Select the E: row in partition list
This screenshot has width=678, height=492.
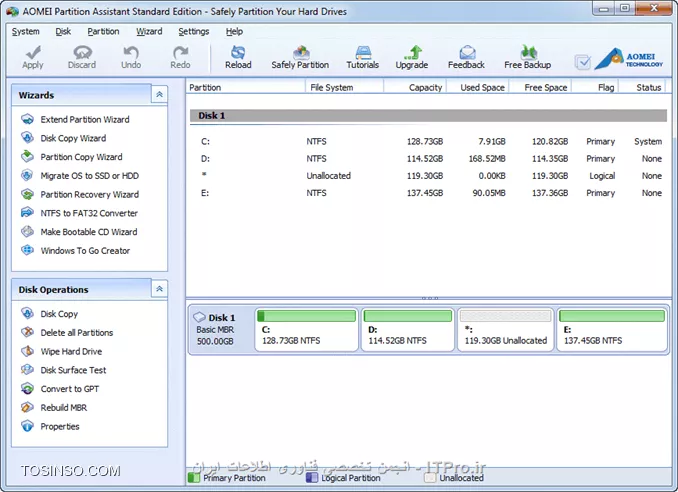click(x=431, y=193)
